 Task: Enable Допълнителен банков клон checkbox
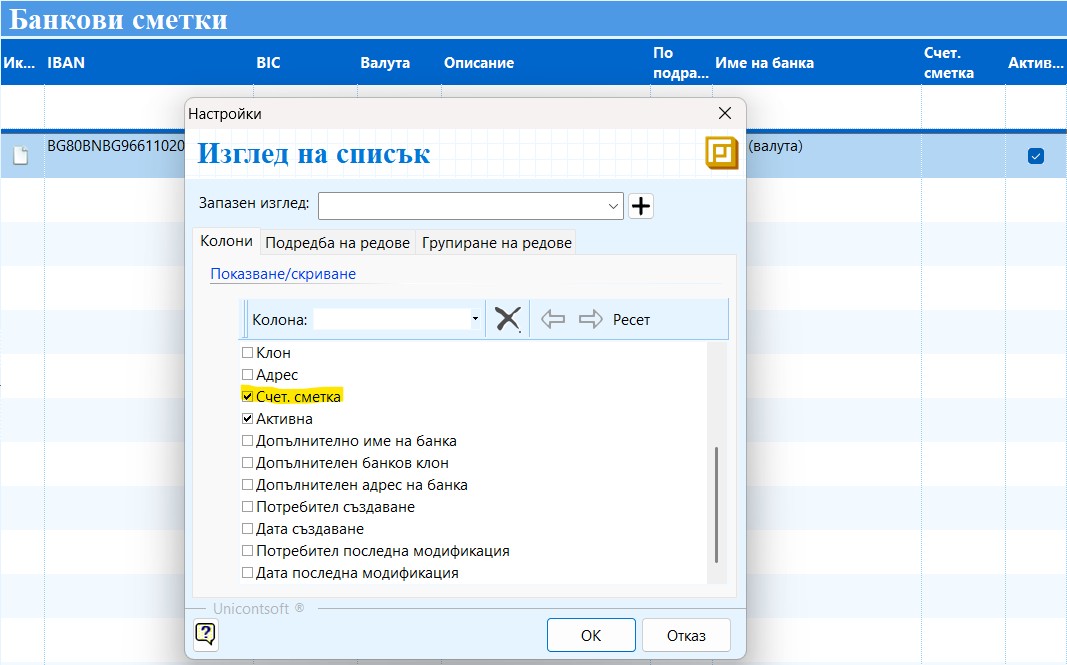pyautogui.click(x=248, y=463)
